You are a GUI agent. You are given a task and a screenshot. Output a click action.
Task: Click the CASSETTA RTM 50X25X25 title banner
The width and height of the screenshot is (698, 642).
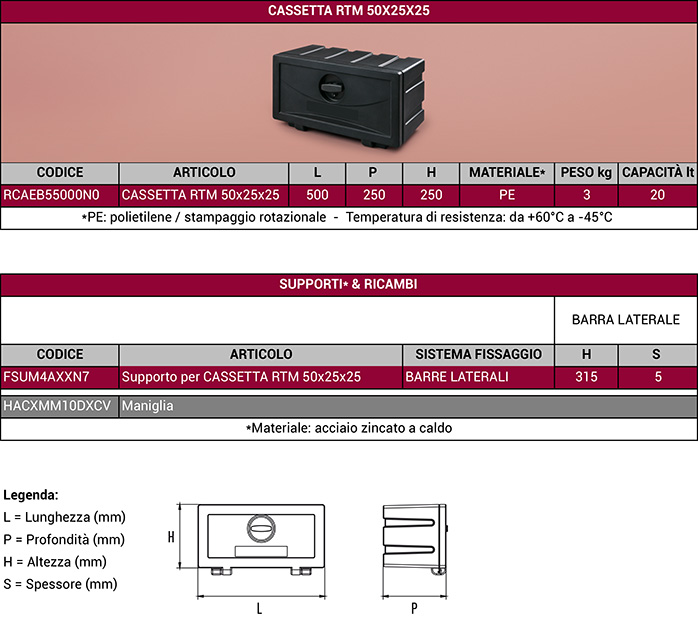point(349,11)
